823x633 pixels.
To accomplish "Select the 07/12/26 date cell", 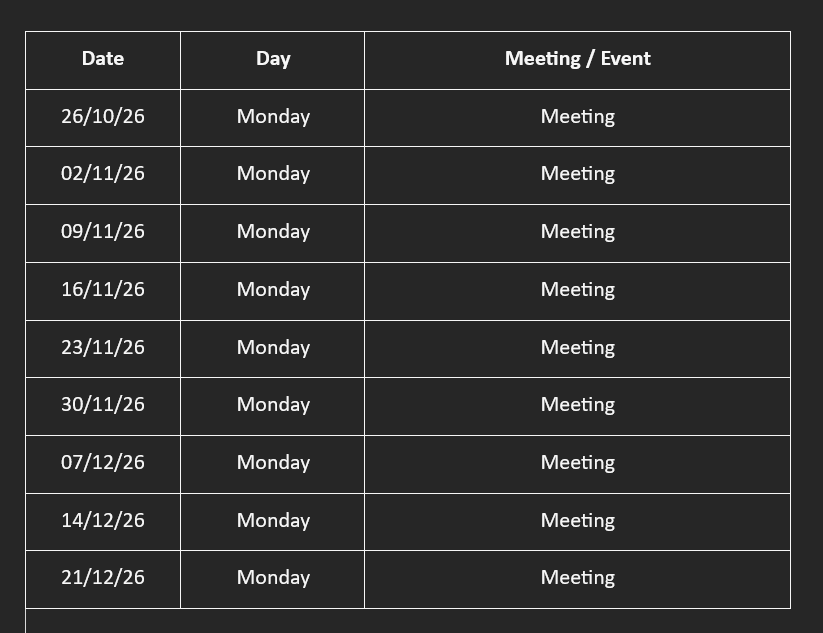I will (x=103, y=462).
